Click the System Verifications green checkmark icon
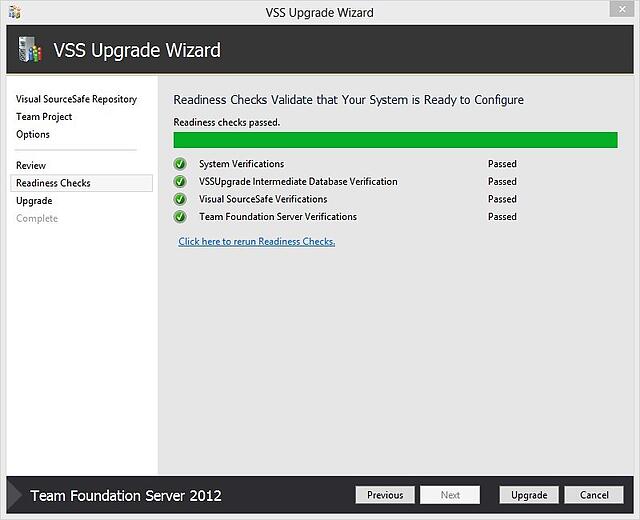Screen dimensions: 640x520 [180, 164]
